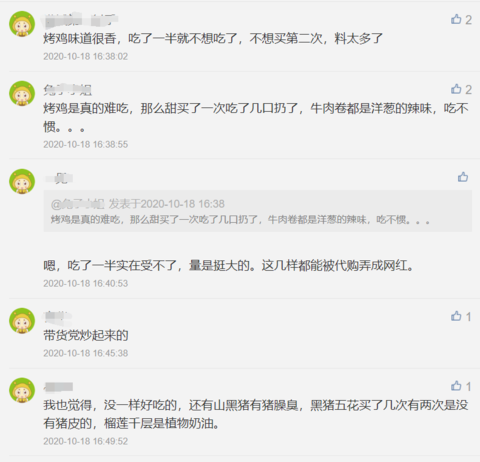Viewport: 480px width, 462px height.
Task: Open username above 带货党炒起来的
Action: [57, 317]
